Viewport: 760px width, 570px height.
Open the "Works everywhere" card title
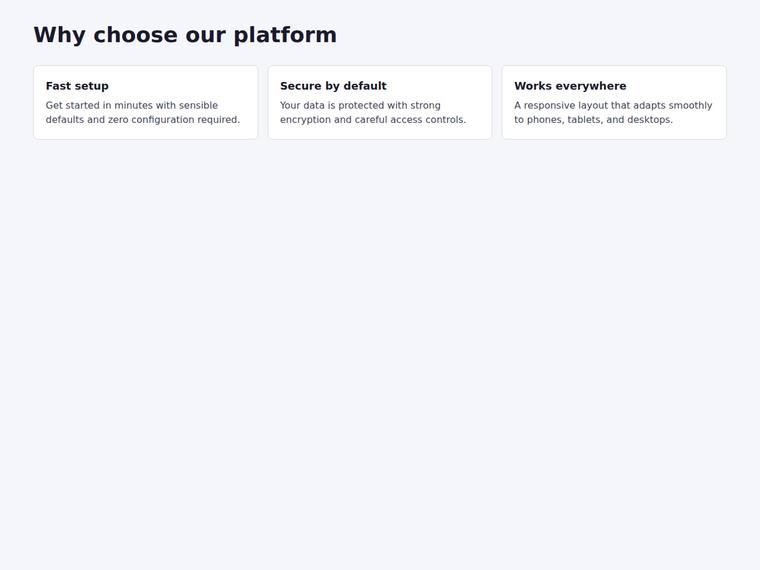[x=570, y=86]
